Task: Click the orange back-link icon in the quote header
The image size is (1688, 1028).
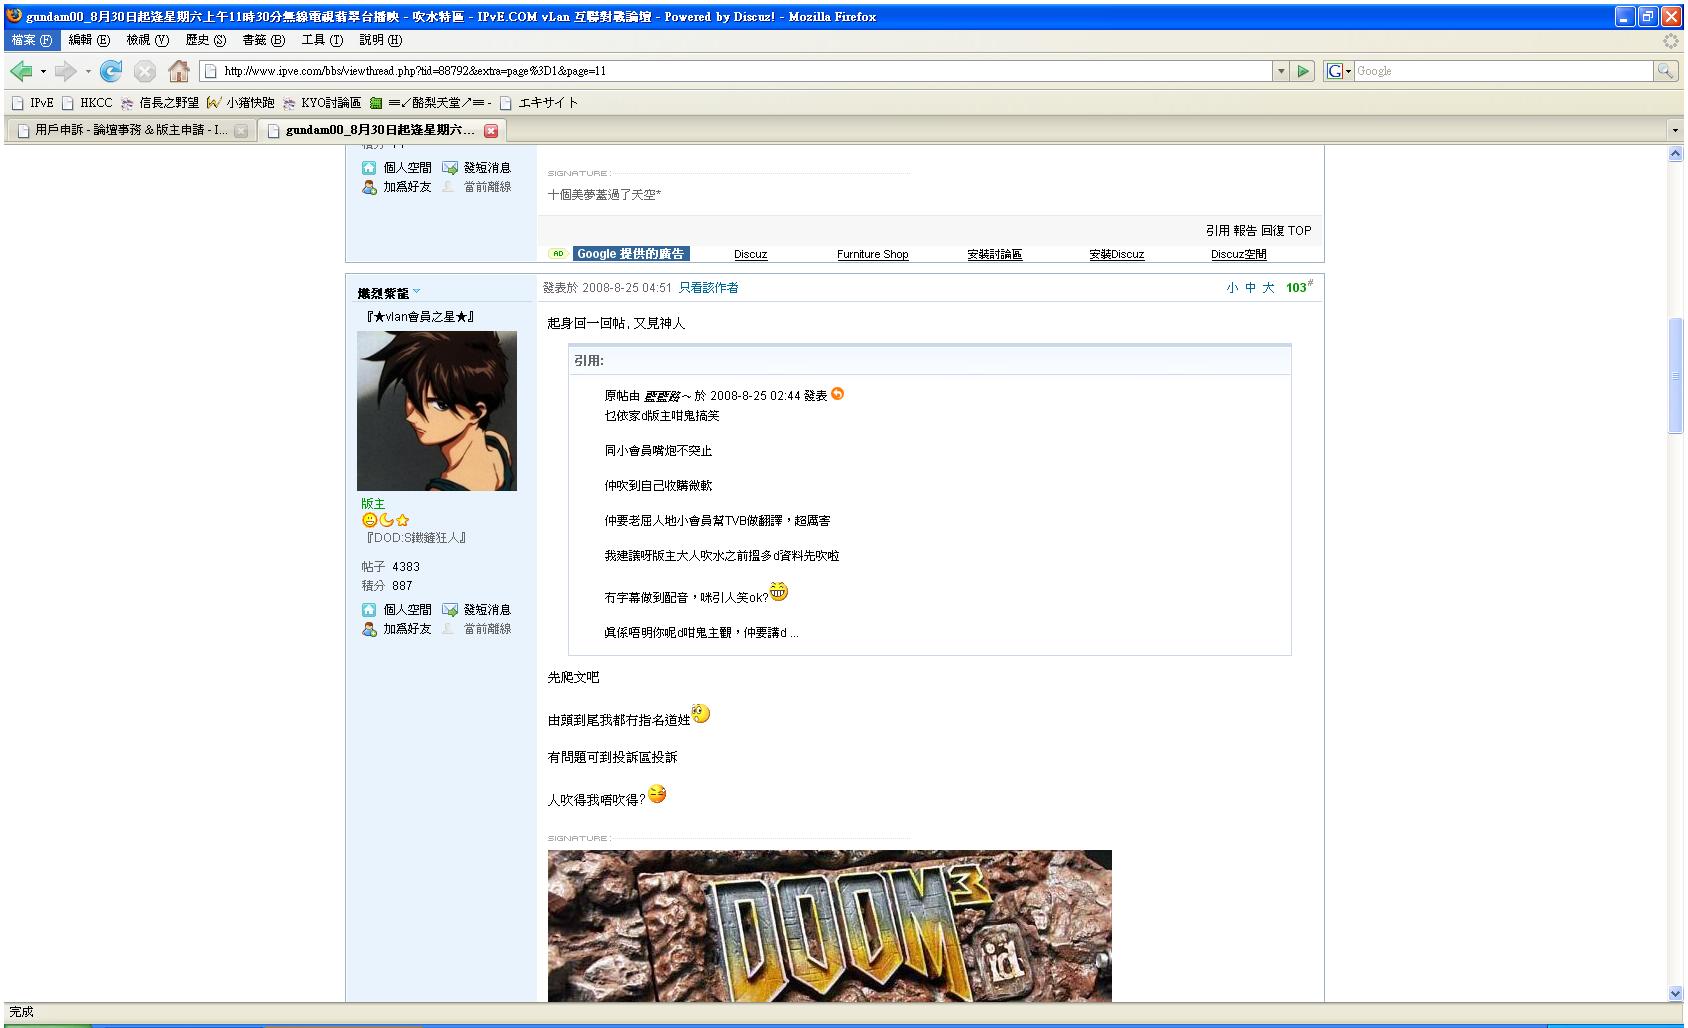Action: pyautogui.click(x=838, y=394)
